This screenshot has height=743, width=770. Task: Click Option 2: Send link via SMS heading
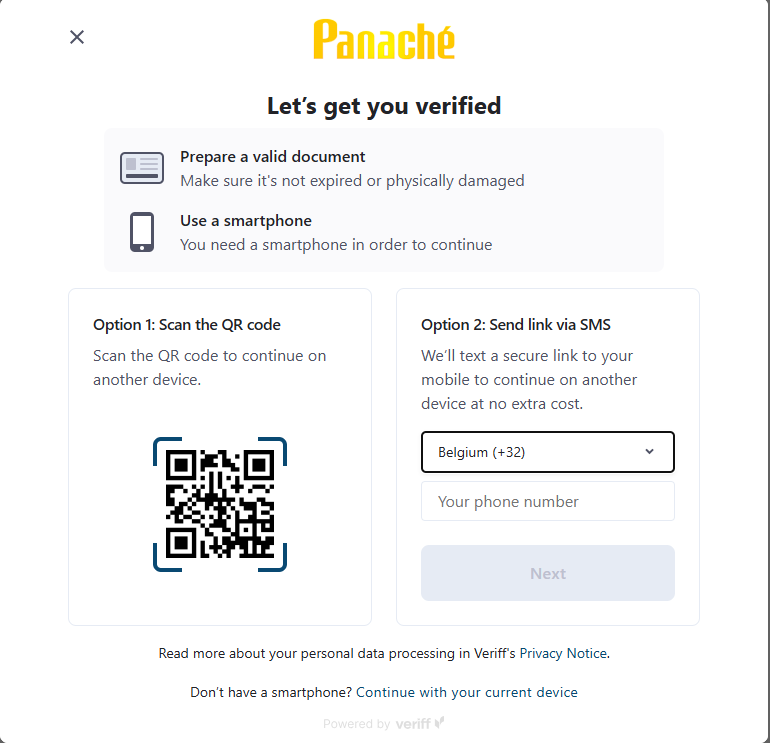(516, 325)
